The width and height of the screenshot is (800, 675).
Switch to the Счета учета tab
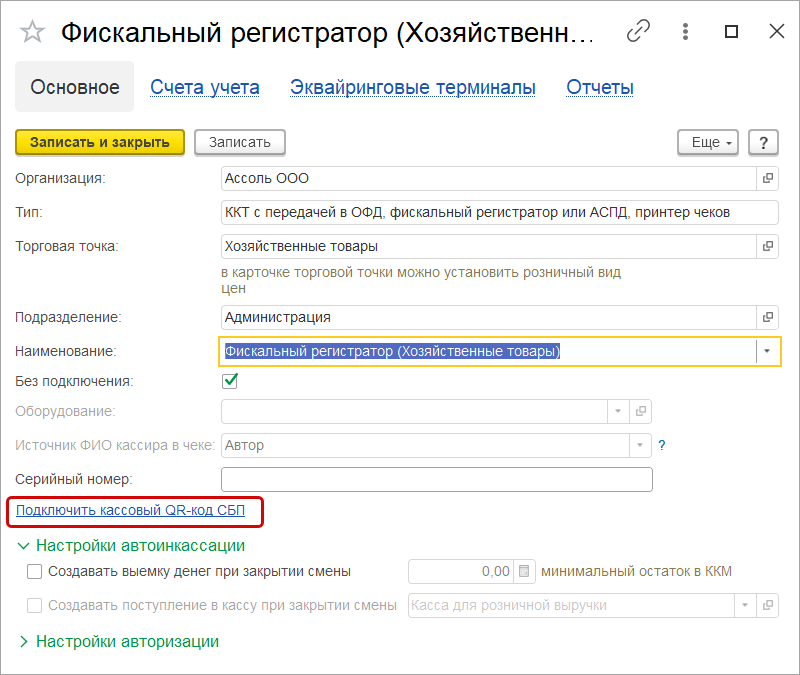click(x=205, y=87)
